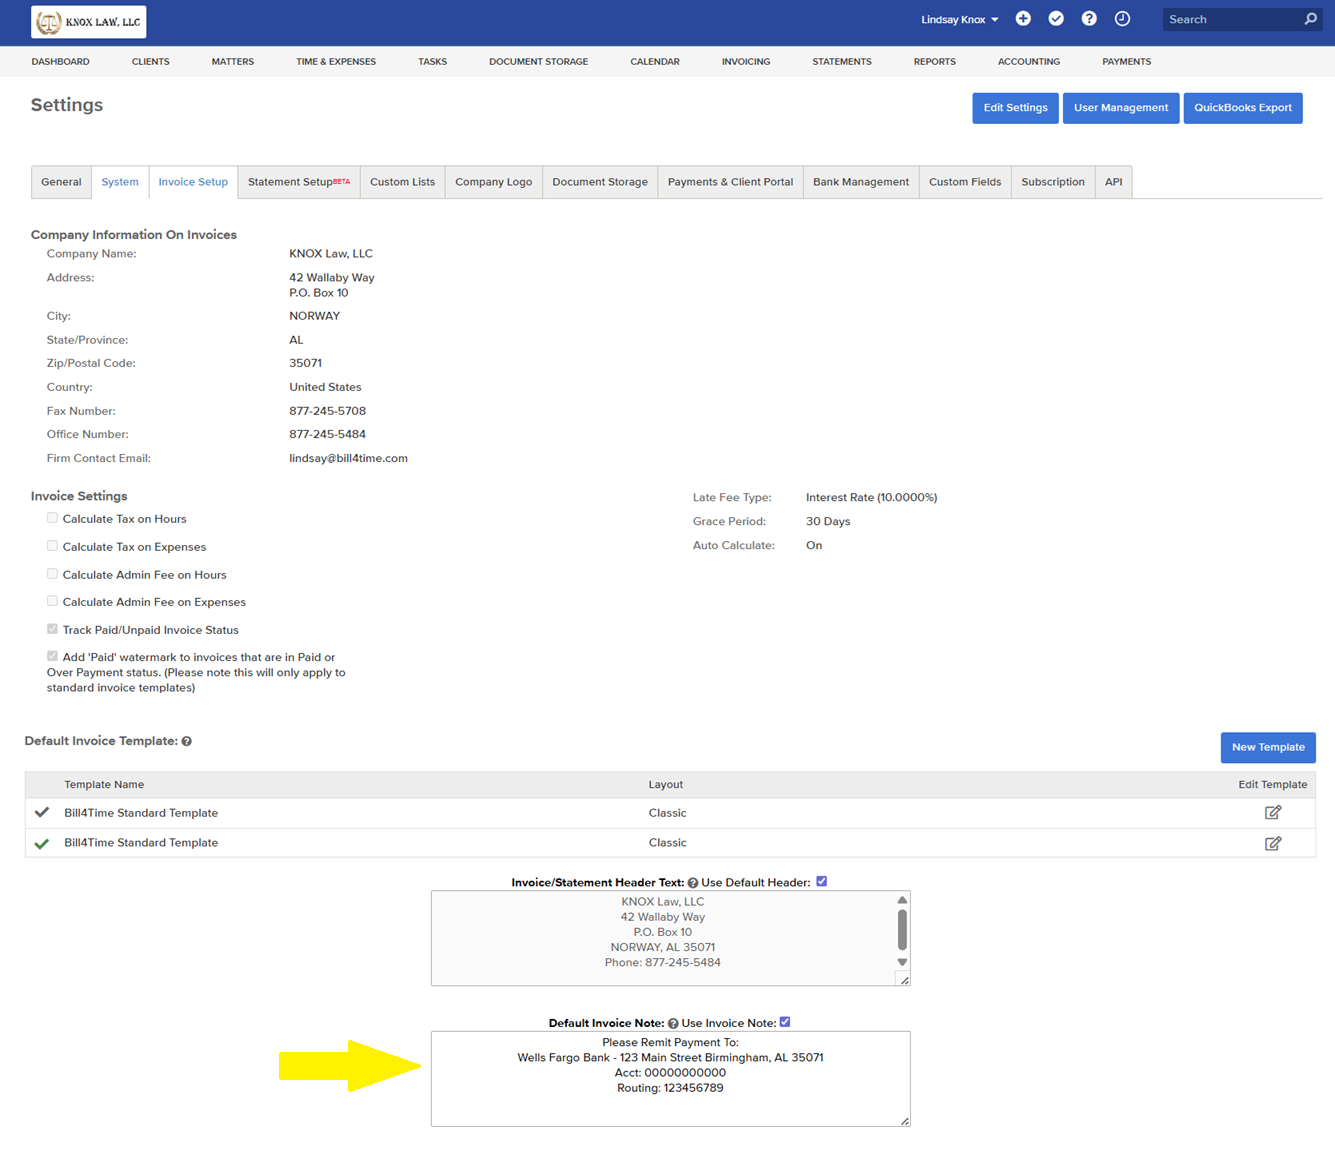Switch to Document Storage settings tab
This screenshot has width=1335, height=1154.
pyautogui.click(x=600, y=182)
